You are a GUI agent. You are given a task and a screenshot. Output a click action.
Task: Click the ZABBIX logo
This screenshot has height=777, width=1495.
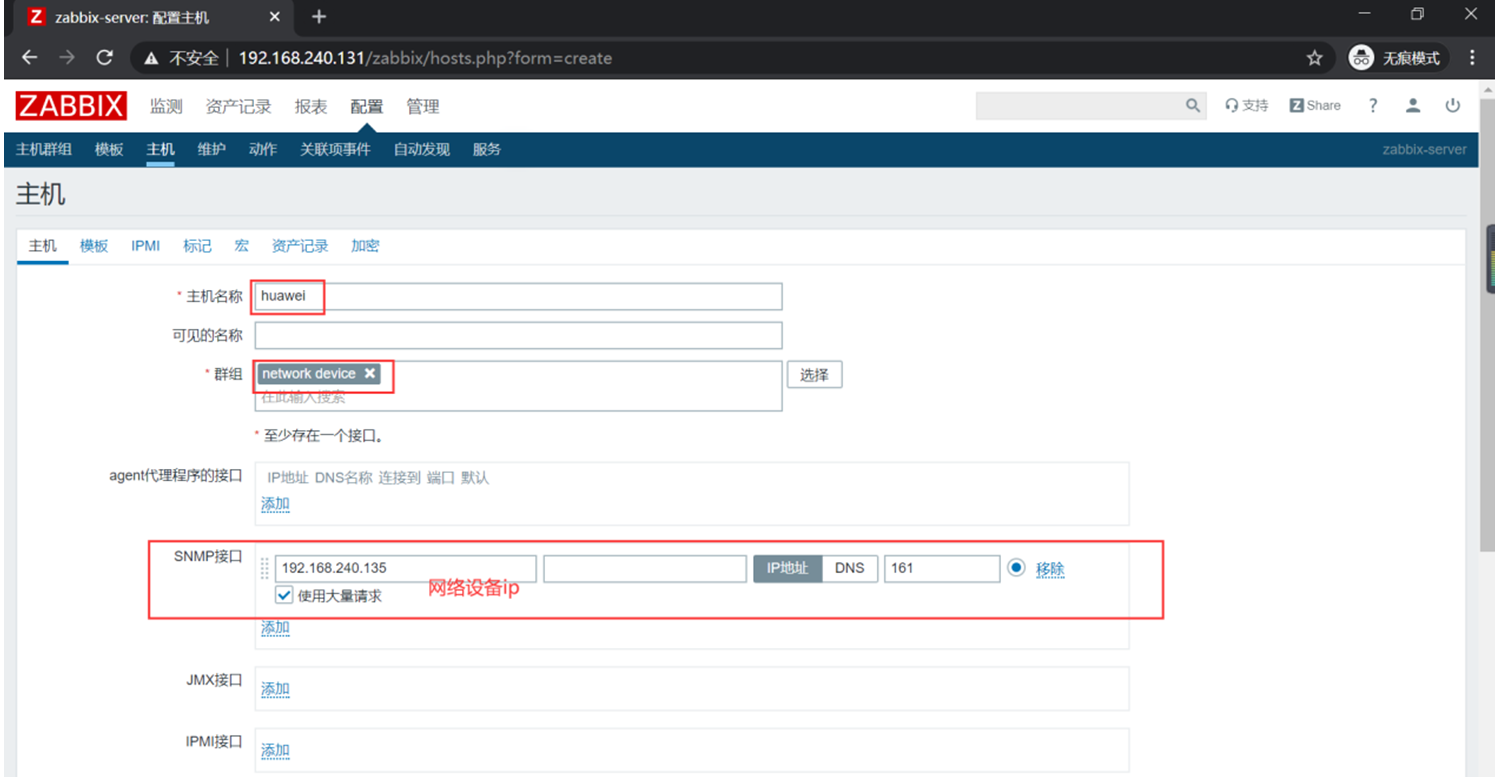pos(71,106)
